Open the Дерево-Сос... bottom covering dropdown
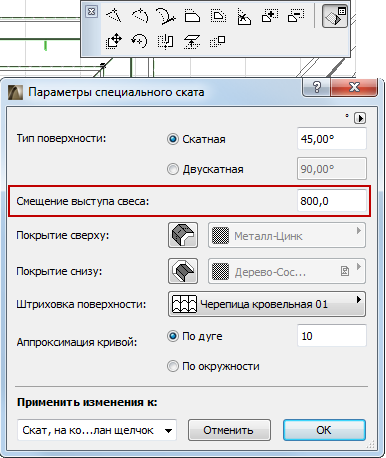 pos(287,271)
